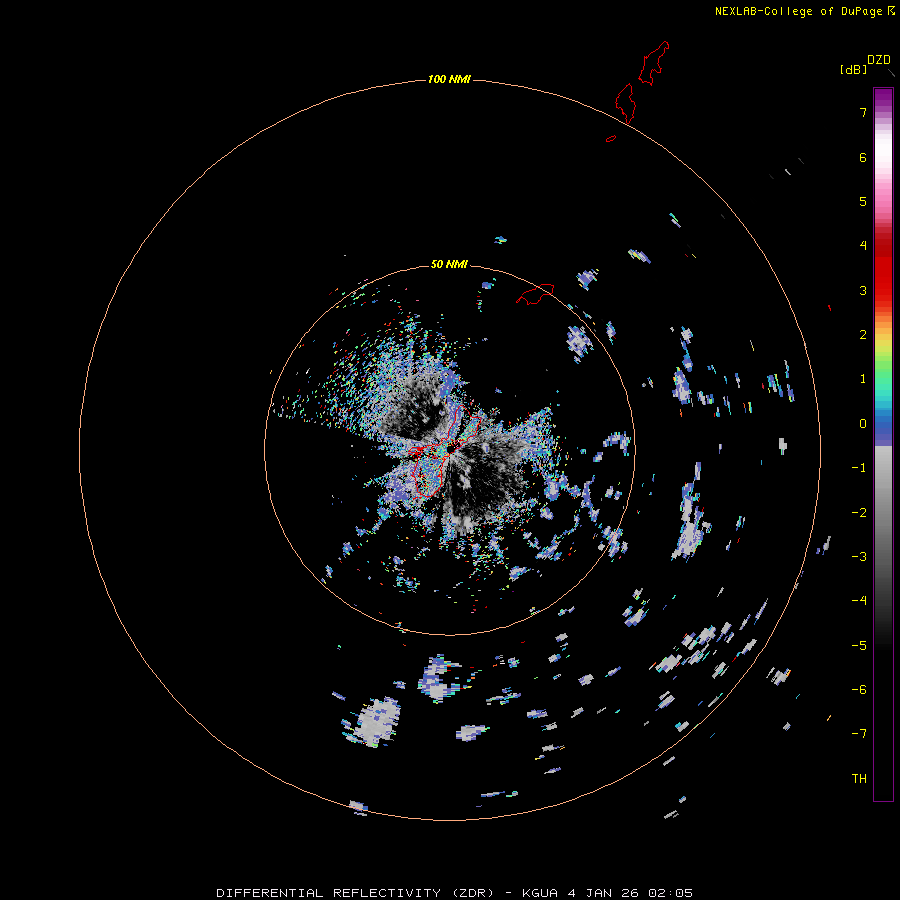Click the red island outline on the 50 NMI ring
Image resolution: width=900 pixels, height=900 pixels.
(535, 294)
